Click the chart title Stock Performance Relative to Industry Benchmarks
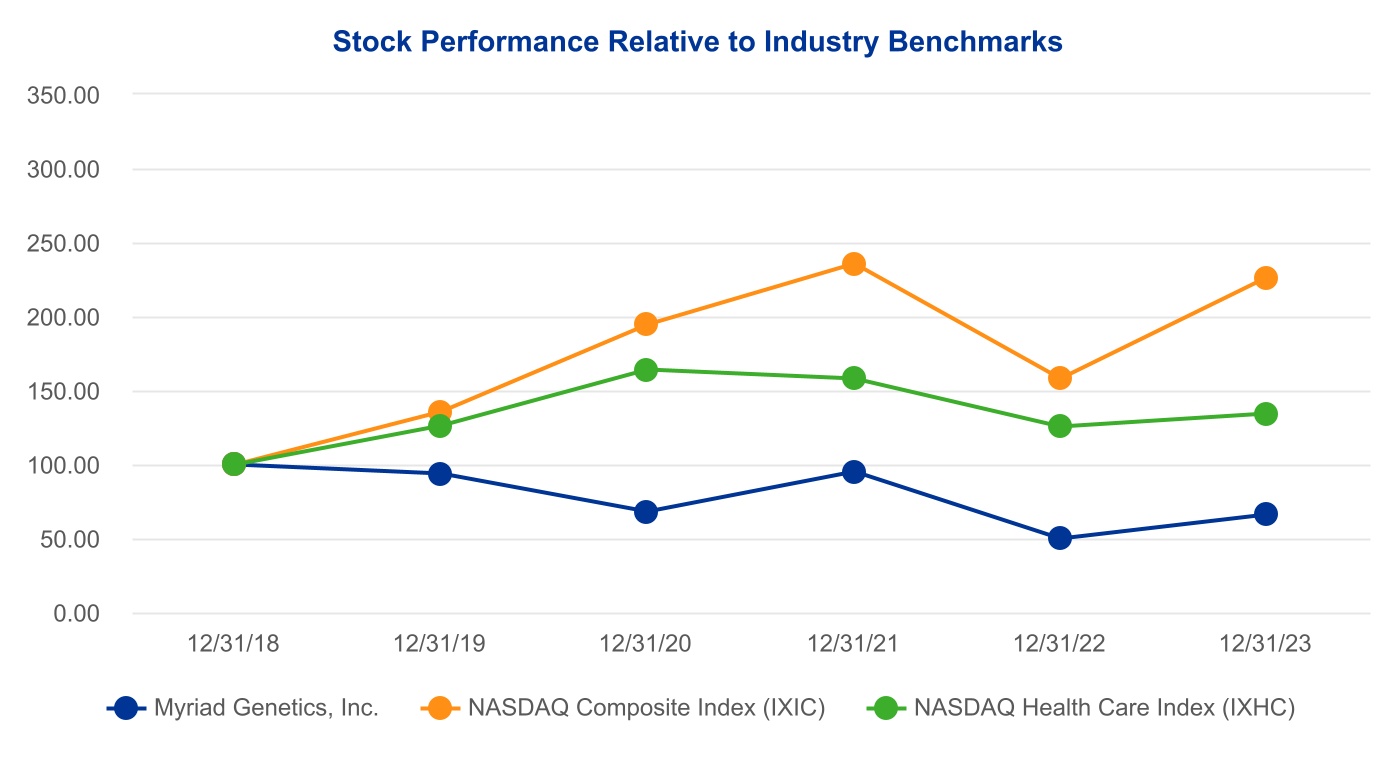Viewport: 1400px width, 760px height. [x=697, y=42]
